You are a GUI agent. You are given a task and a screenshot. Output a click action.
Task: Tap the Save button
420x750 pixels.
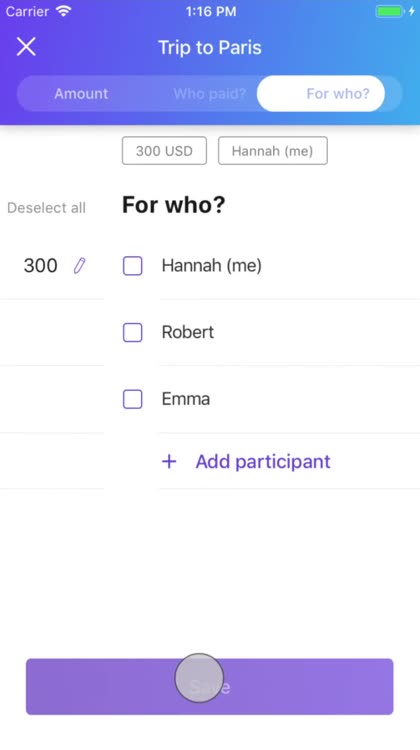210,686
